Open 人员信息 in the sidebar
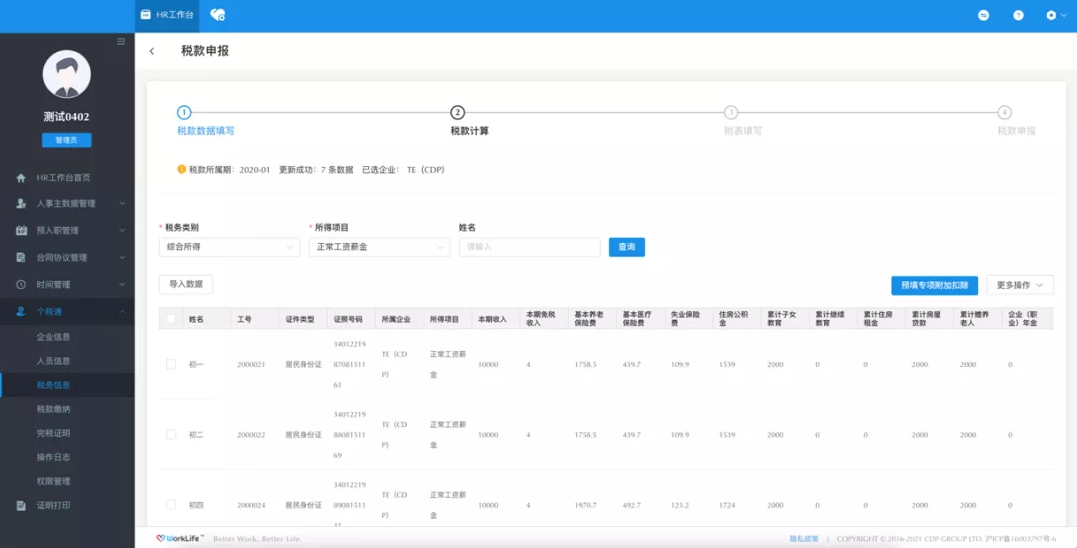This screenshot has height=548, width=1077. [54, 361]
